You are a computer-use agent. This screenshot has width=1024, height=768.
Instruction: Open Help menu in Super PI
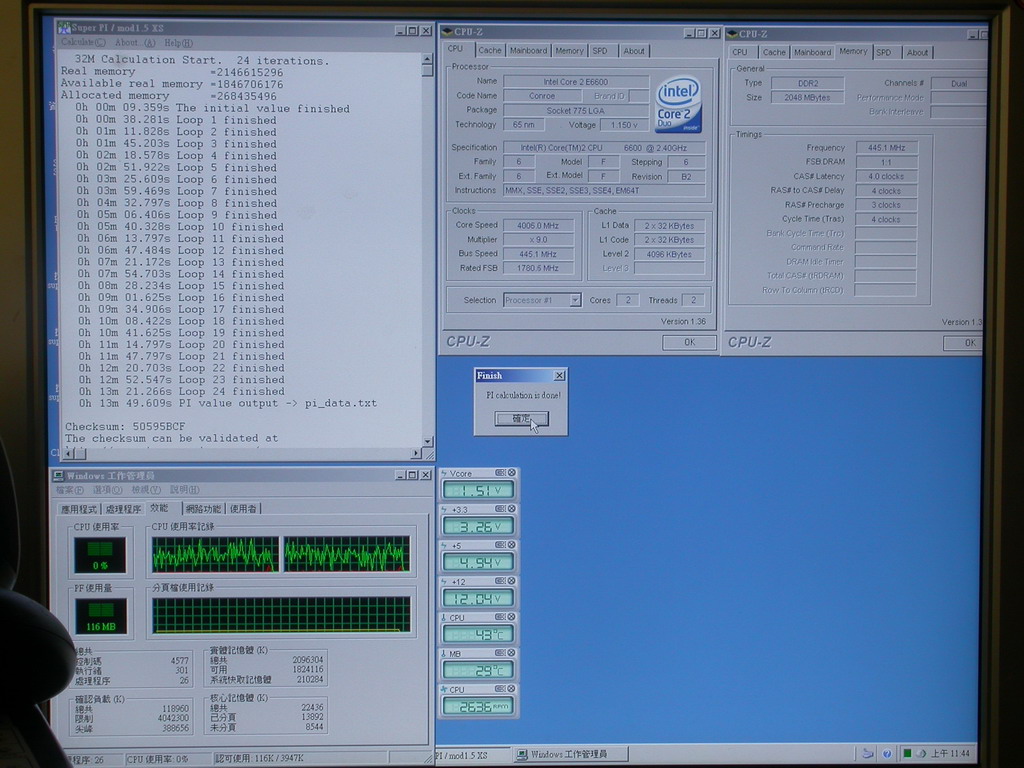click(x=178, y=43)
